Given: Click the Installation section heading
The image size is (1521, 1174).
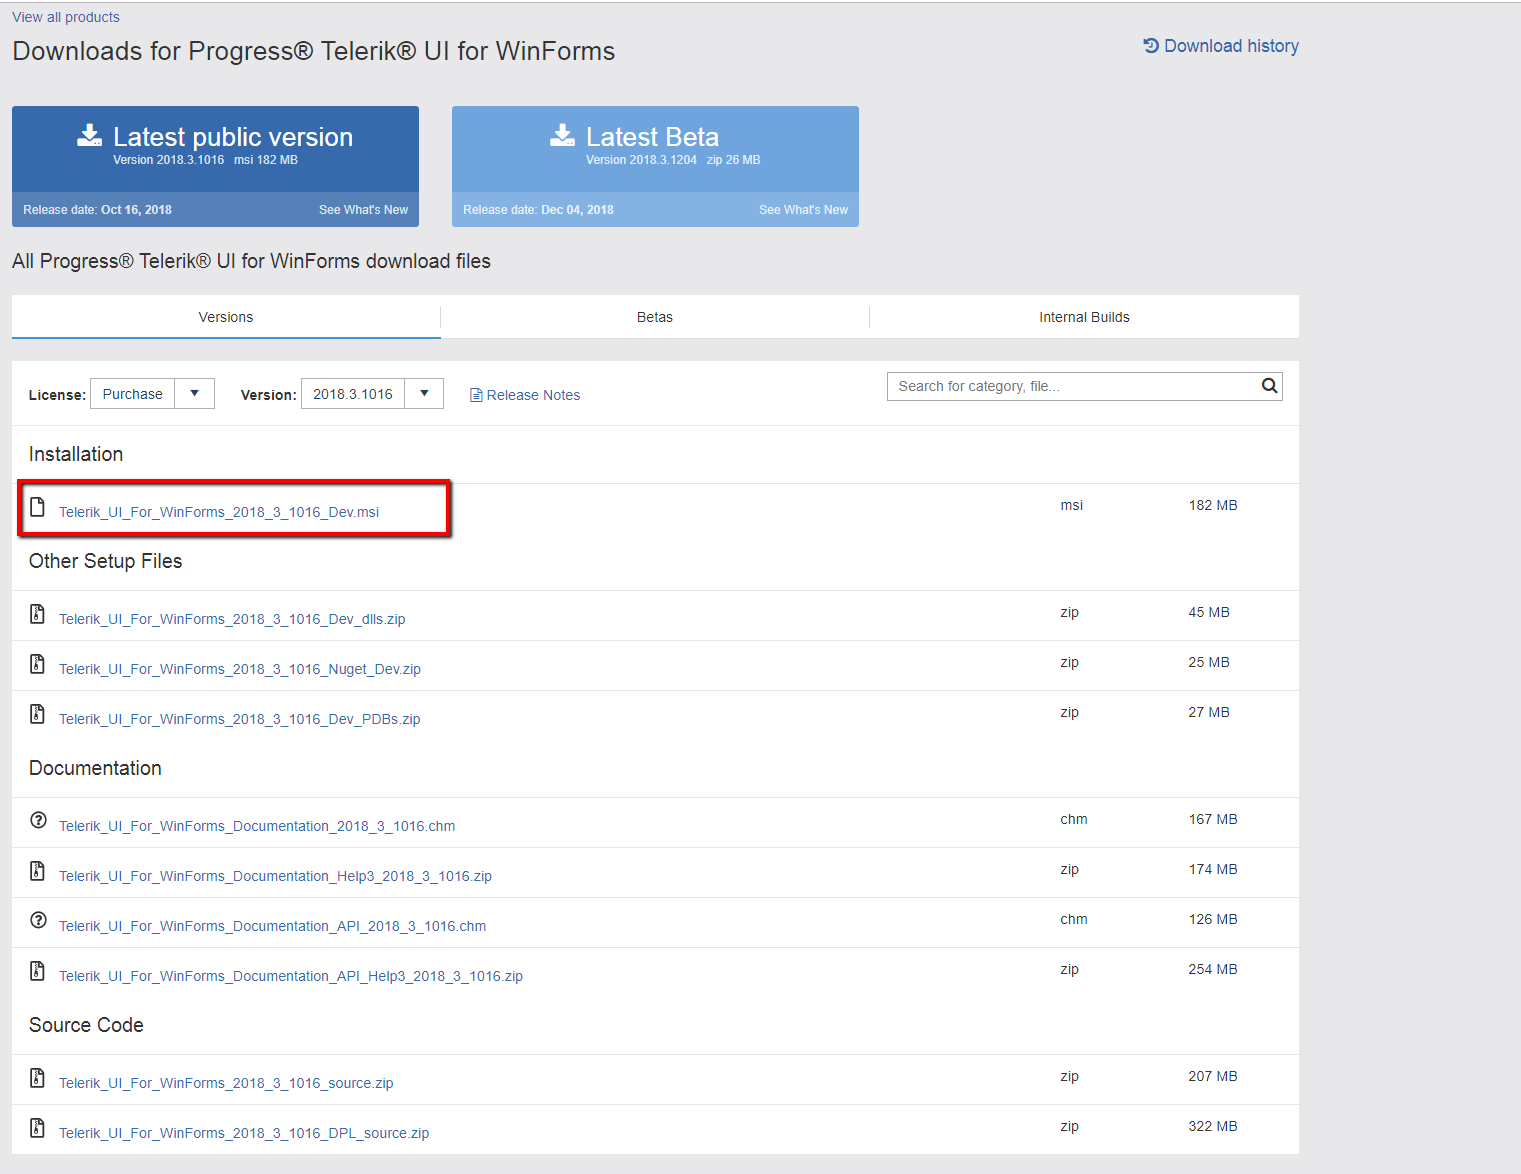Looking at the screenshot, I should (76, 454).
